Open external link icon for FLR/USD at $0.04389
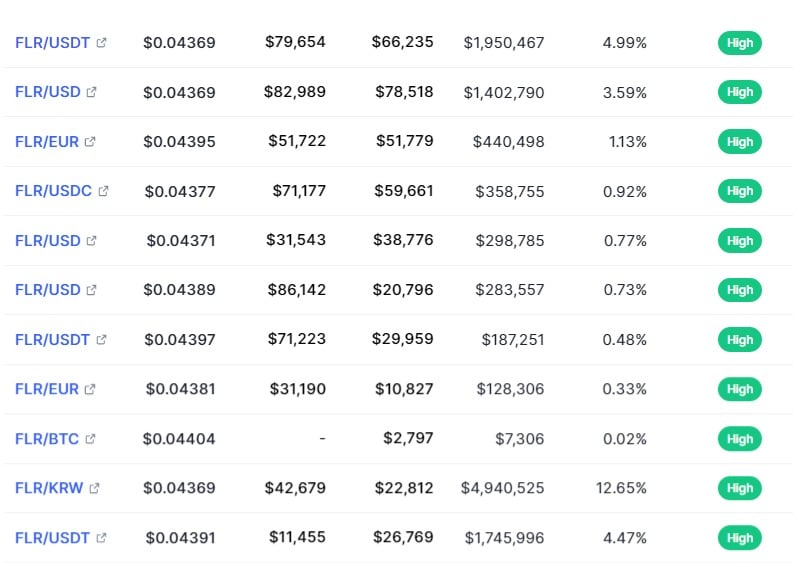Viewport: 793px width, 563px height. point(92,290)
